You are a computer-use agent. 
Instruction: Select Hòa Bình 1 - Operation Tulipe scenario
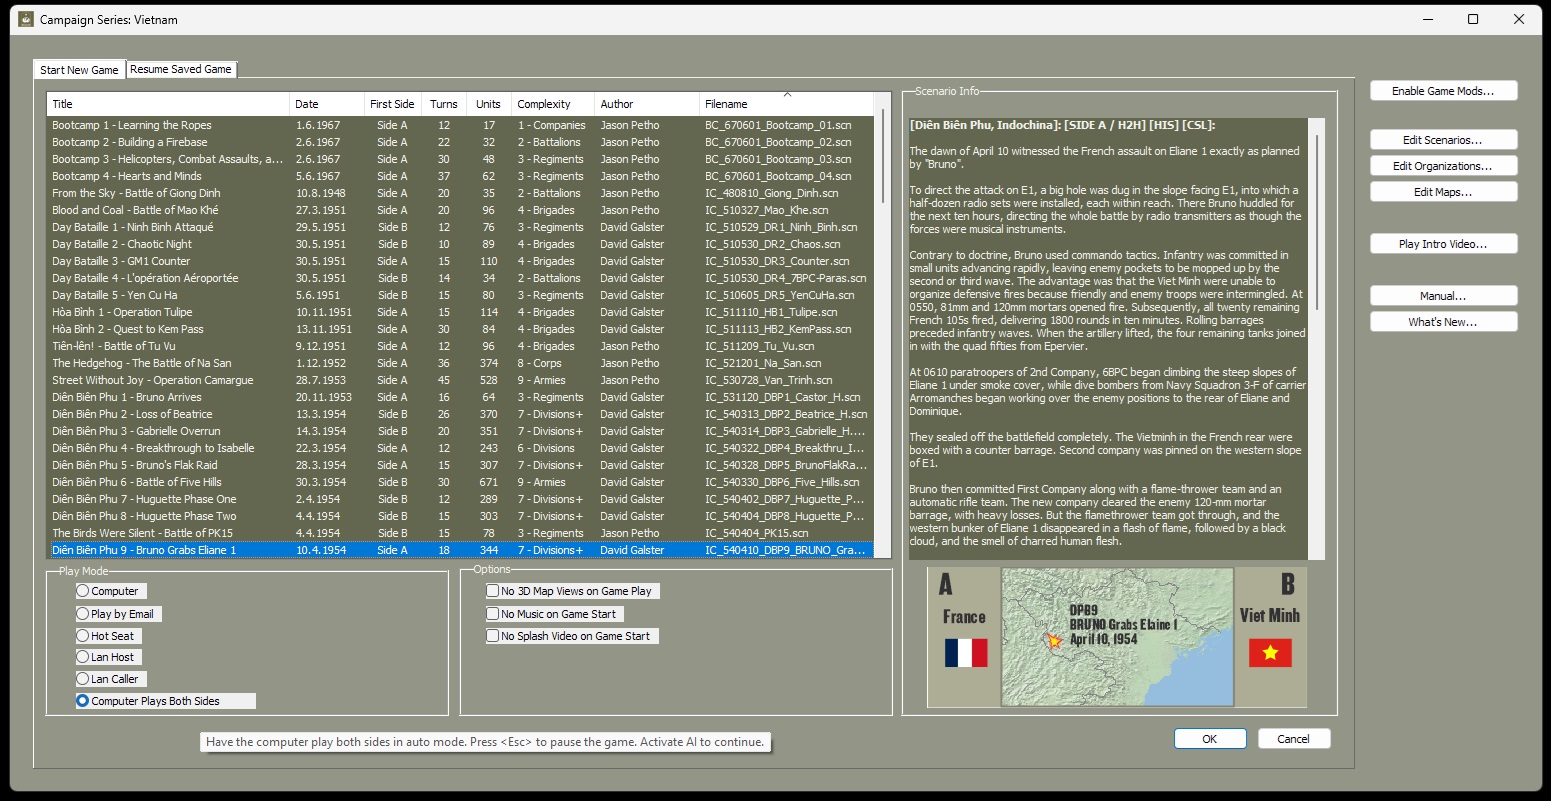coord(460,313)
